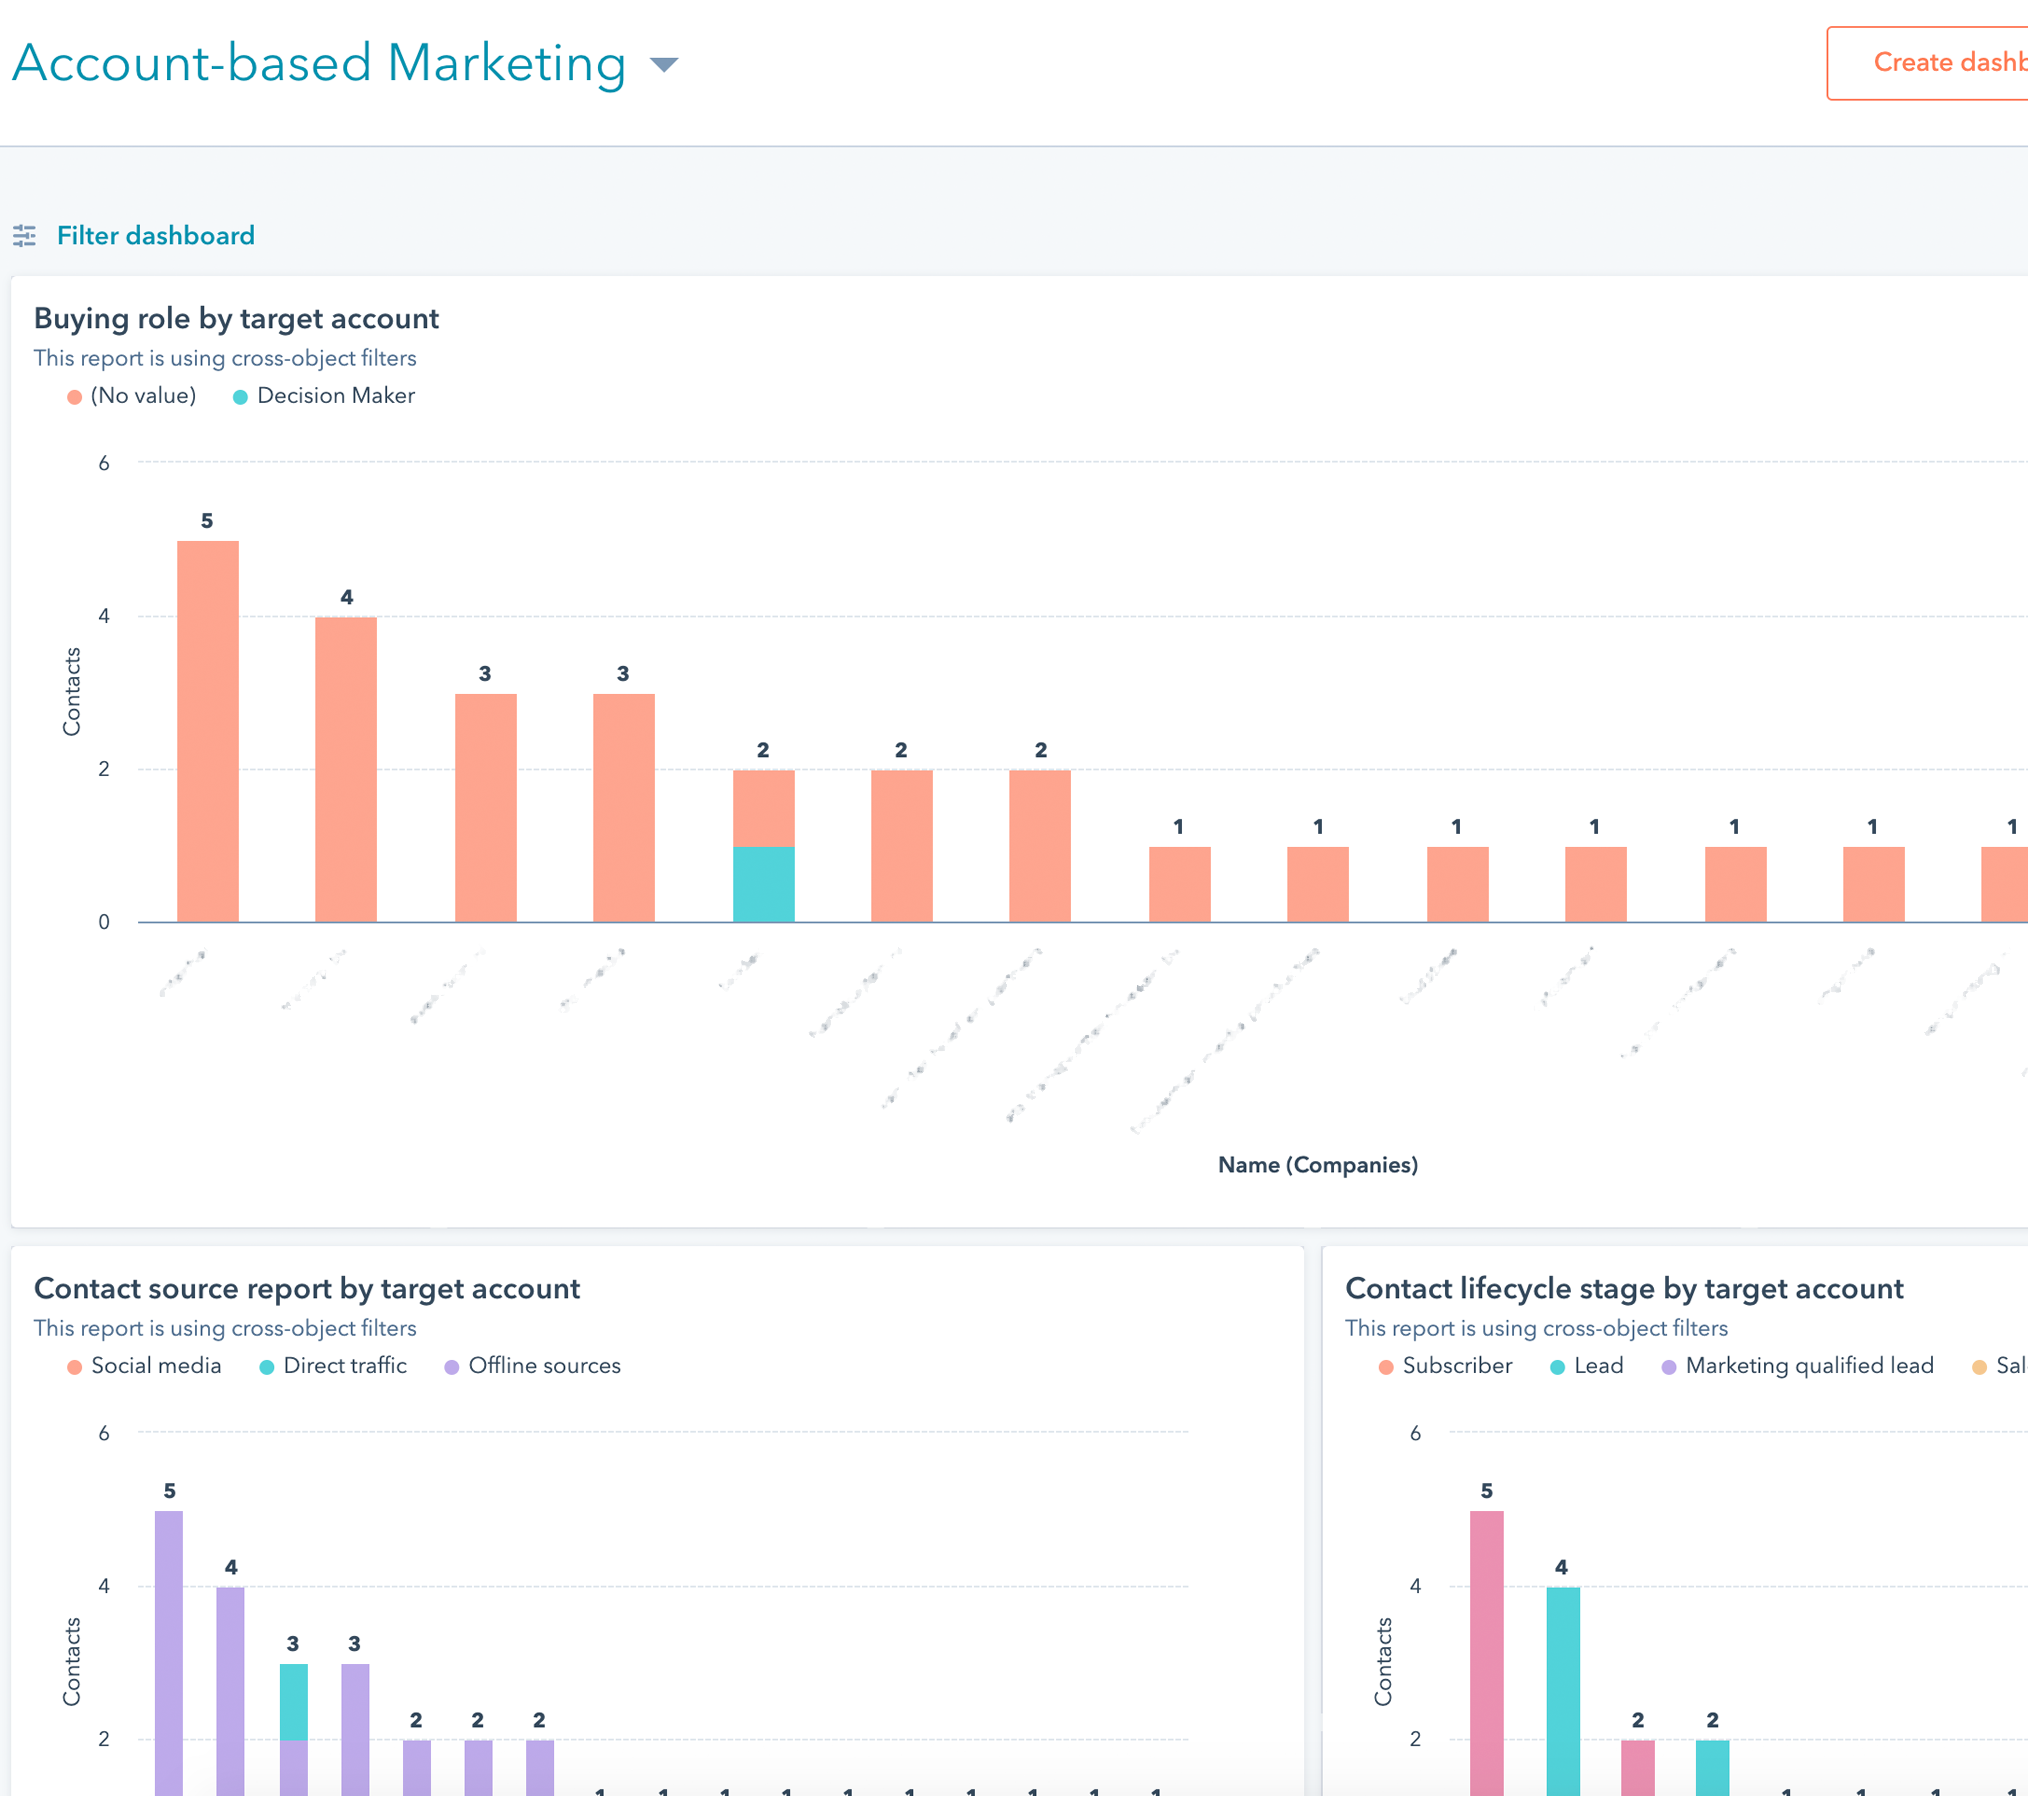Image resolution: width=2028 pixels, height=1796 pixels.
Task: Open Contact source report by target account title
Action: [x=307, y=1288]
